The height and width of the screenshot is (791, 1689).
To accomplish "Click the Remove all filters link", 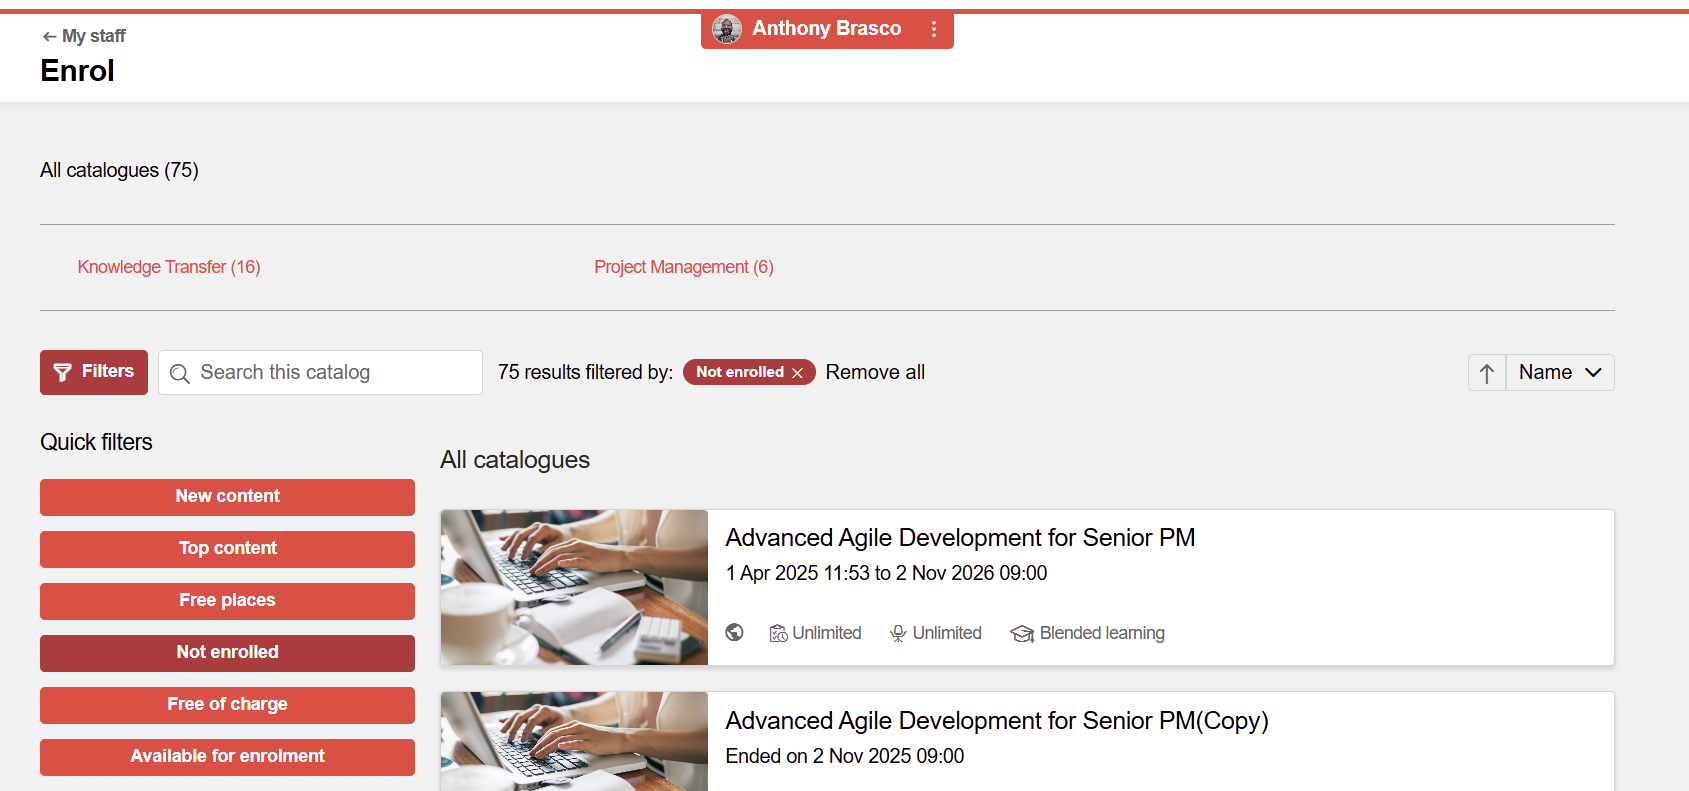I will click(x=875, y=373).
